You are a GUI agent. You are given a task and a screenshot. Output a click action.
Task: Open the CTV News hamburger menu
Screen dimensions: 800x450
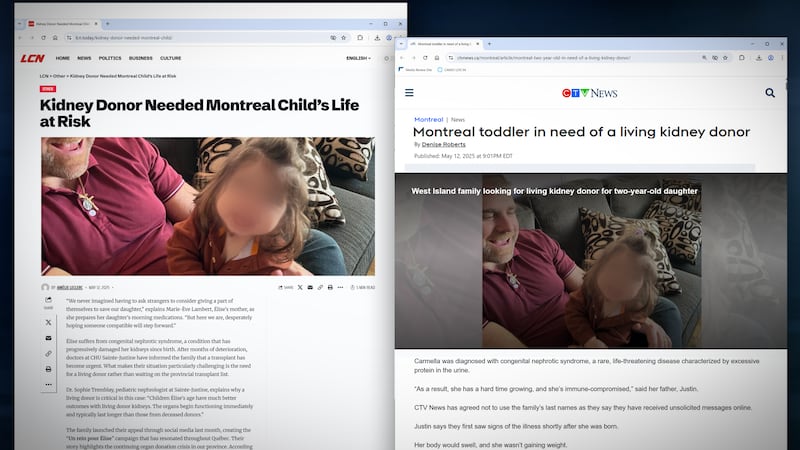409,93
